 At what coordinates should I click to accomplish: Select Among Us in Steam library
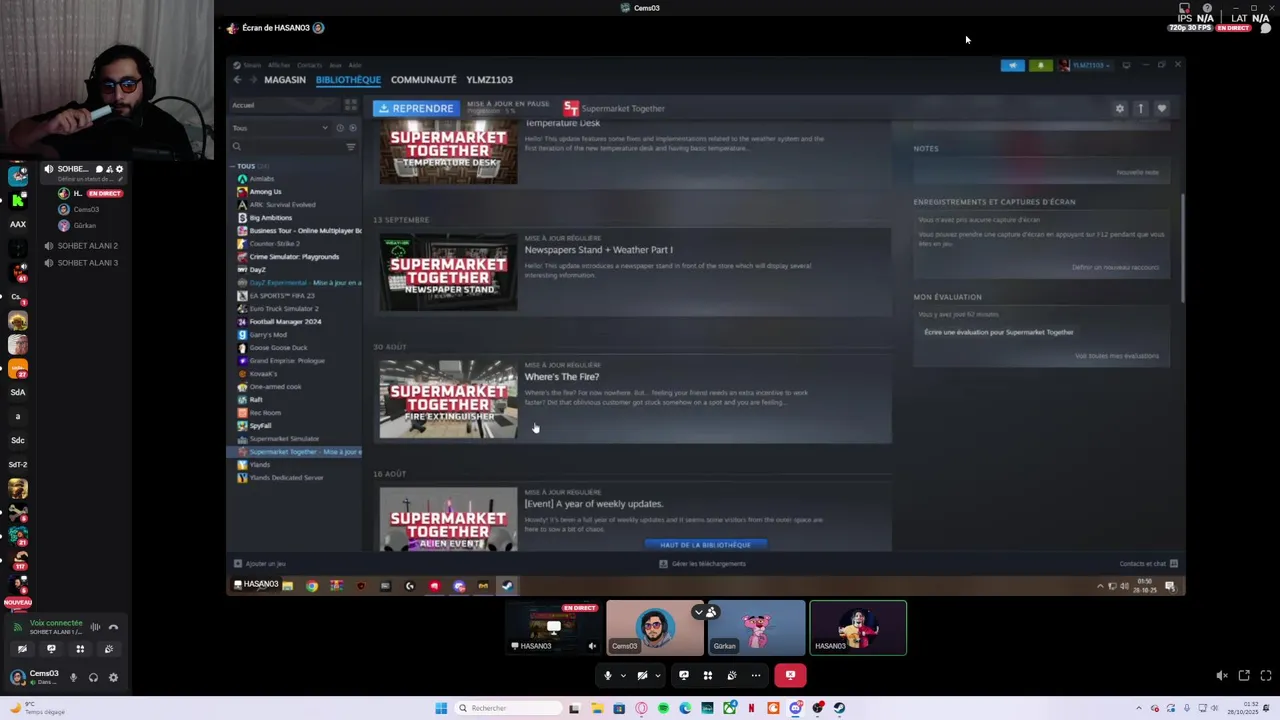tap(265, 192)
